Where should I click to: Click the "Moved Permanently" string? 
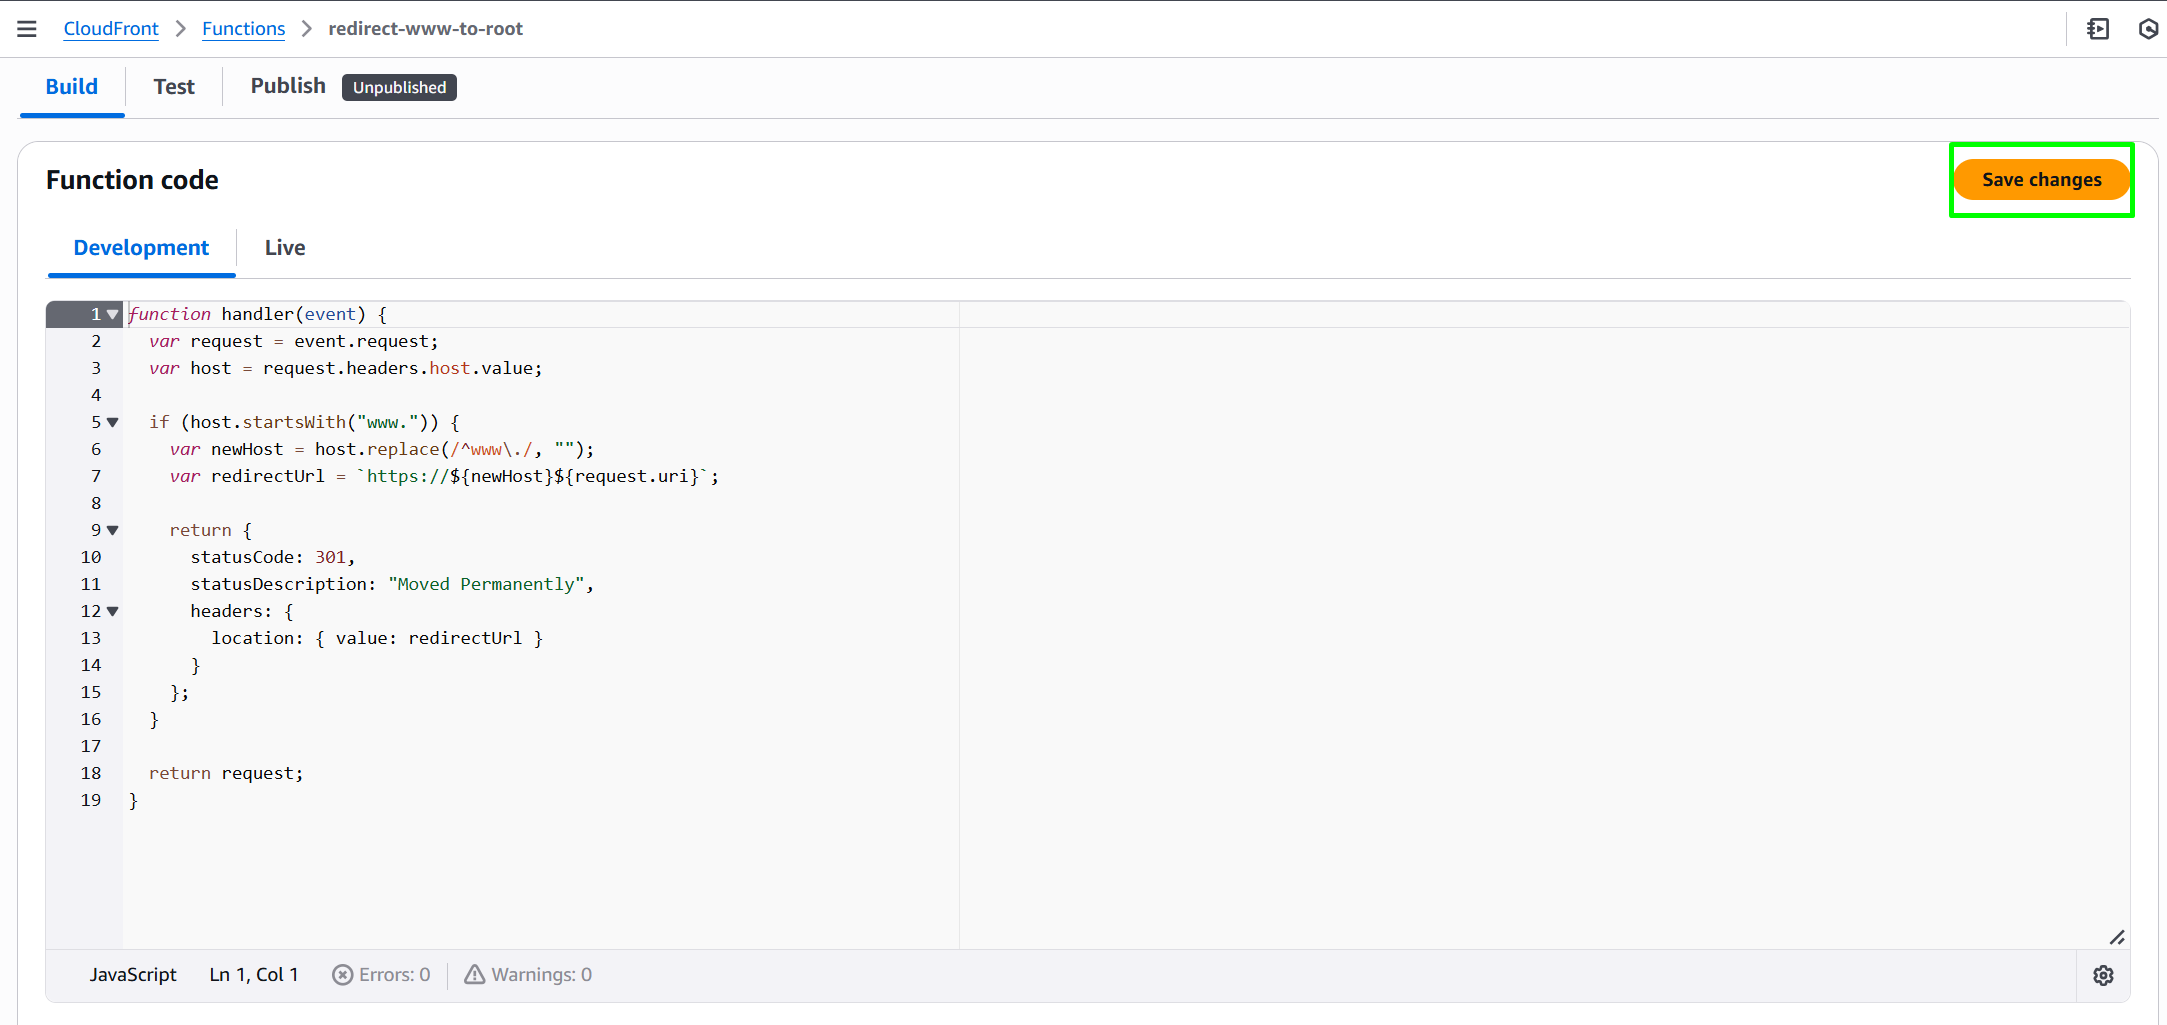[x=486, y=584]
